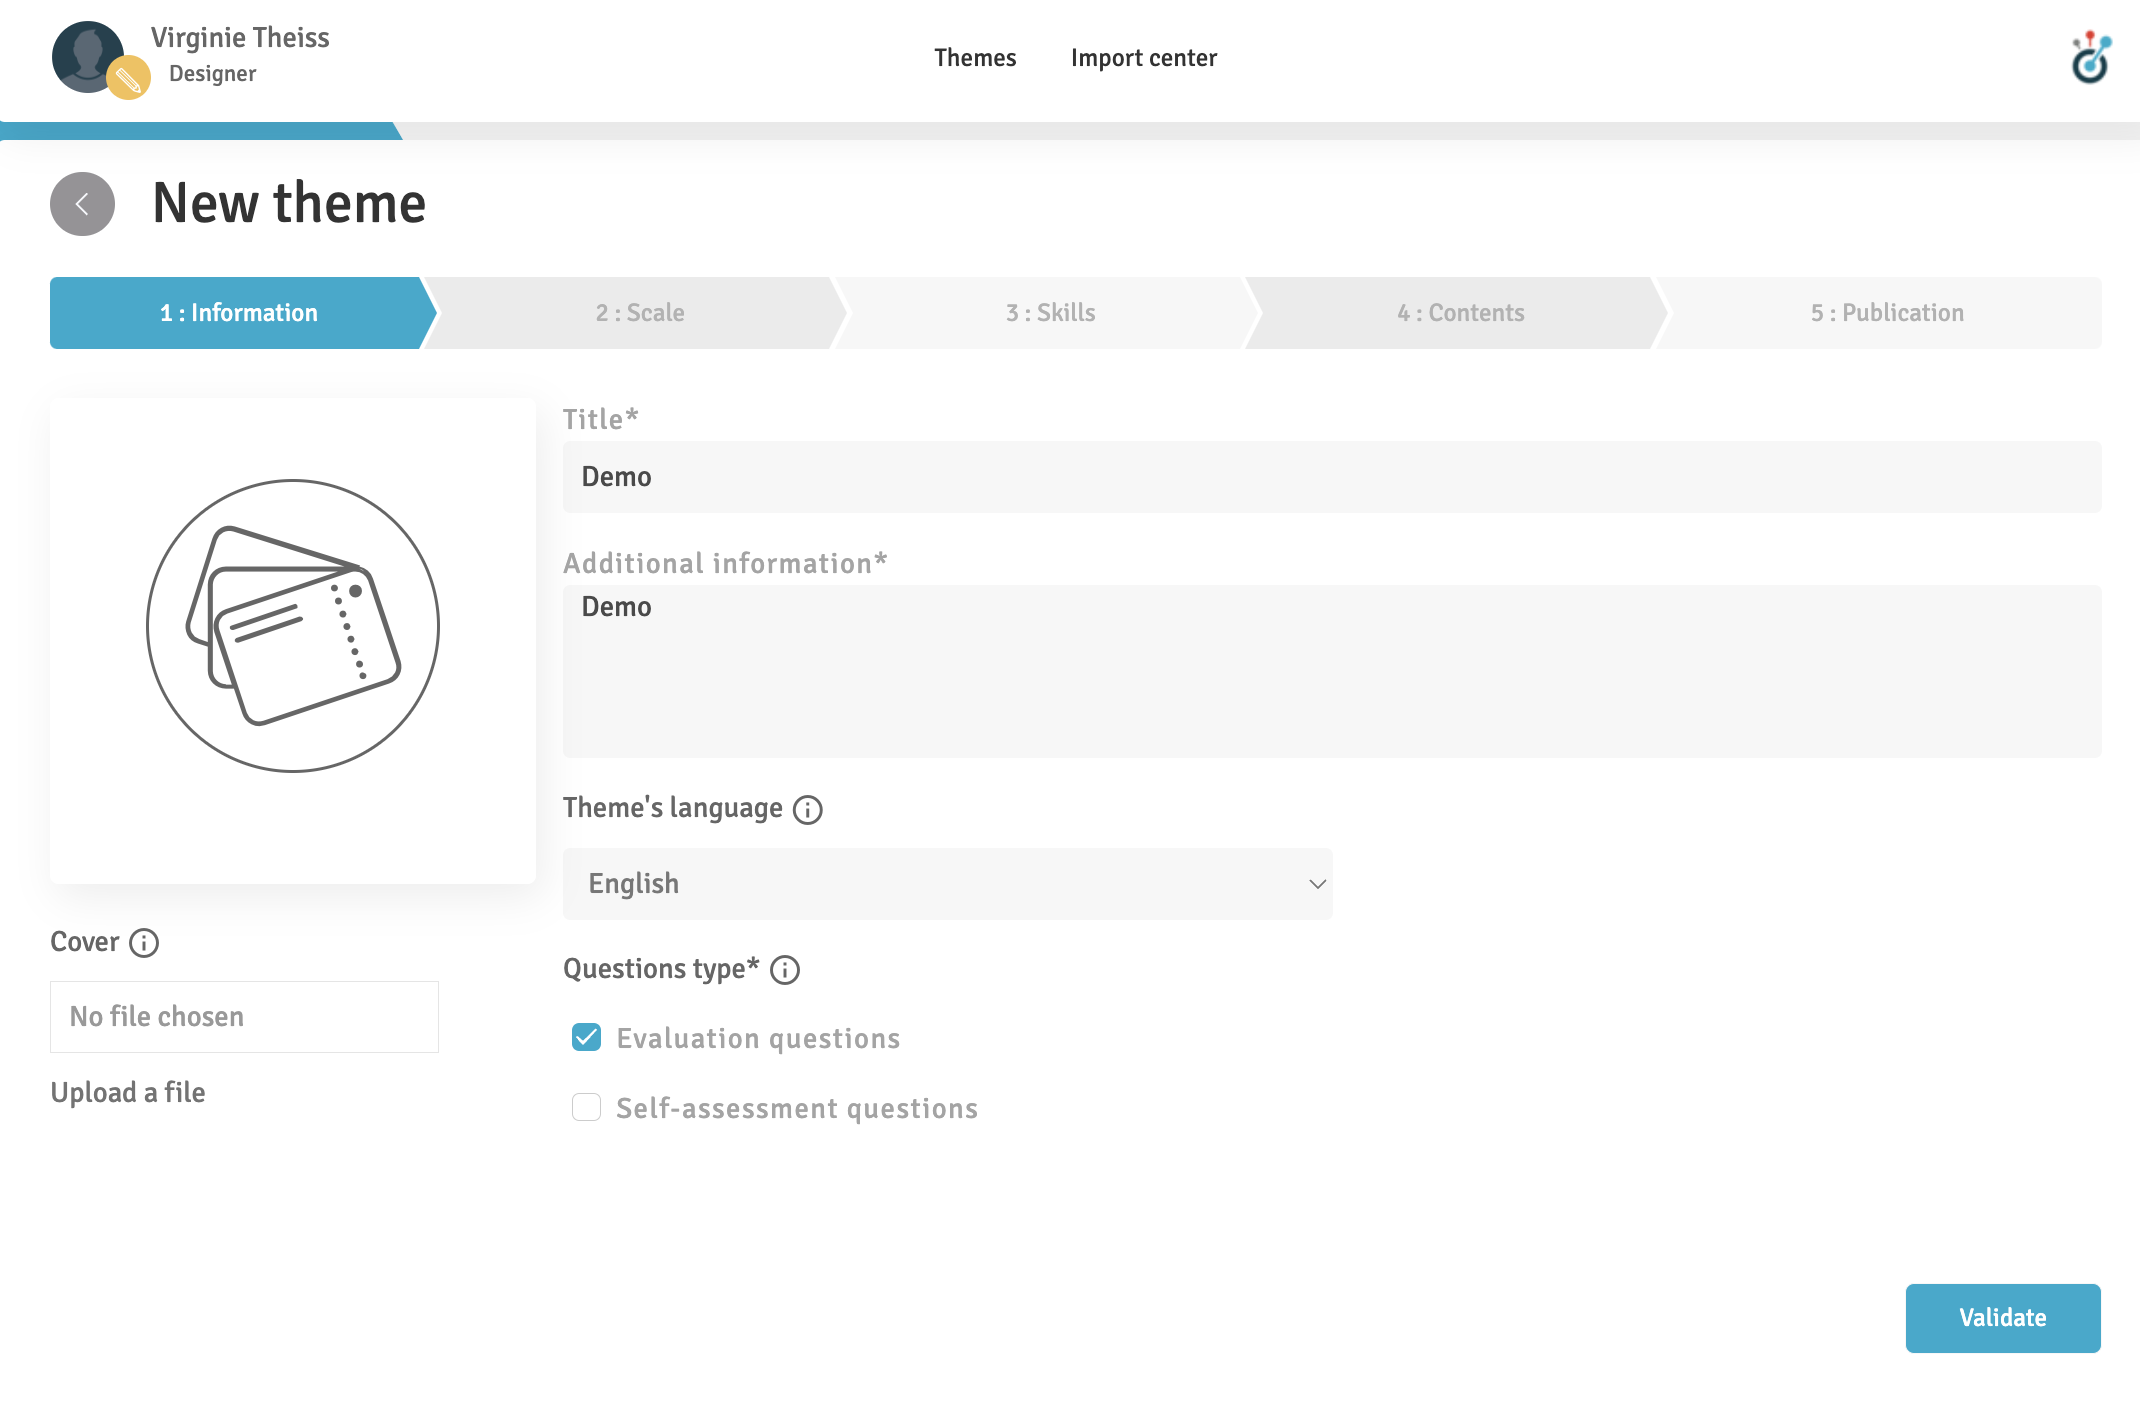Click the Upload a file link
The image size is (2140, 1426).
(x=128, y=1093)
